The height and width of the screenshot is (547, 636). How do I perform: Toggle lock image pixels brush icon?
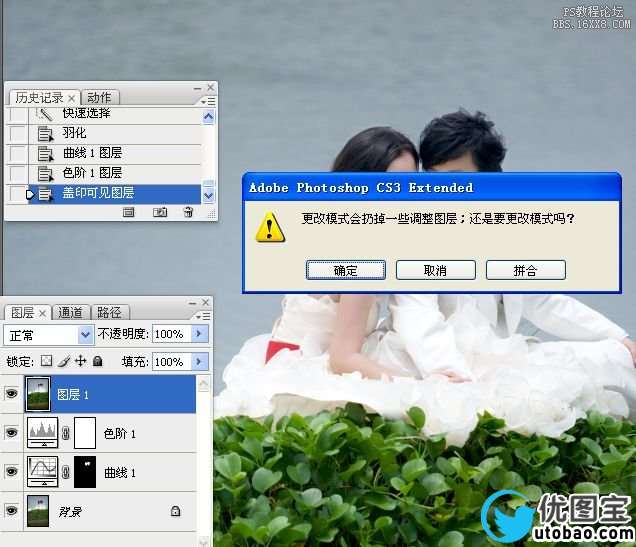[64, 361]
